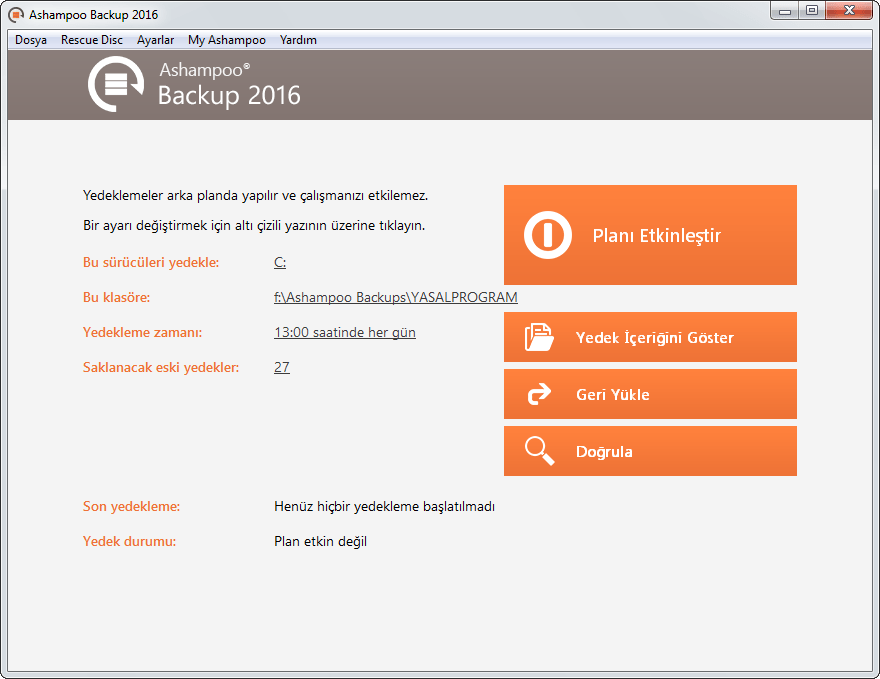
Task: Edit the Ashampoo Backups destination folder path
Action: point(395,298)
